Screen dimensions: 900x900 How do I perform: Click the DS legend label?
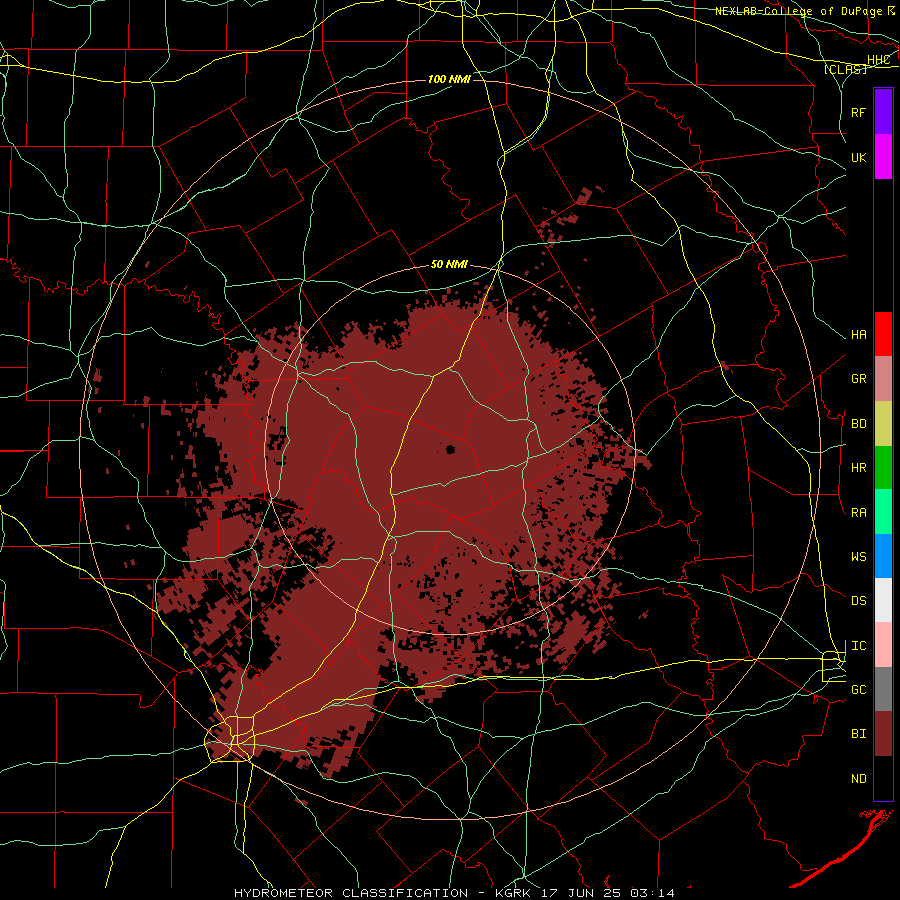pos(858,601)
